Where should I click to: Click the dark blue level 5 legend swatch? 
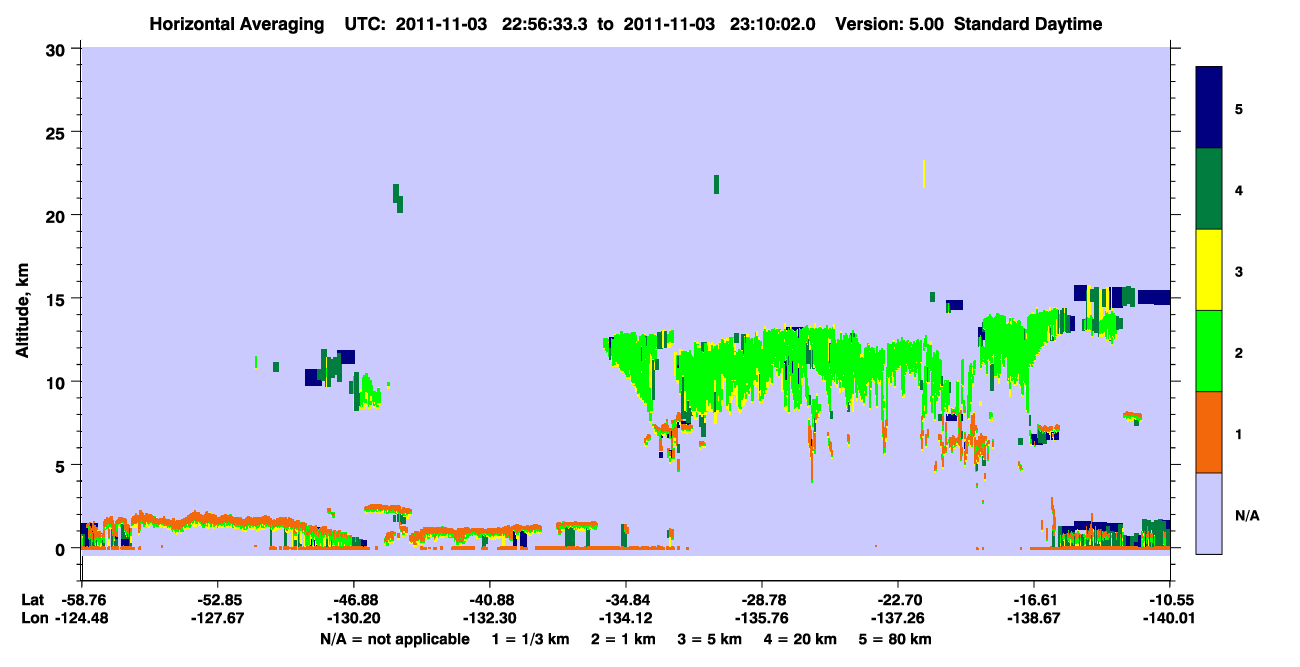pos(1209,108)
